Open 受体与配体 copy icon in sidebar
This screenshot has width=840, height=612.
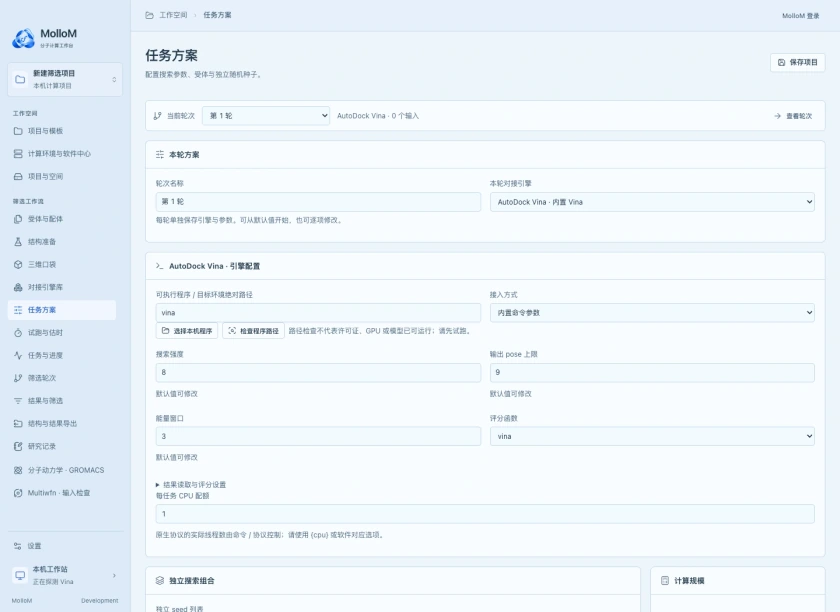pyautogui.click(x=18, y=219)
